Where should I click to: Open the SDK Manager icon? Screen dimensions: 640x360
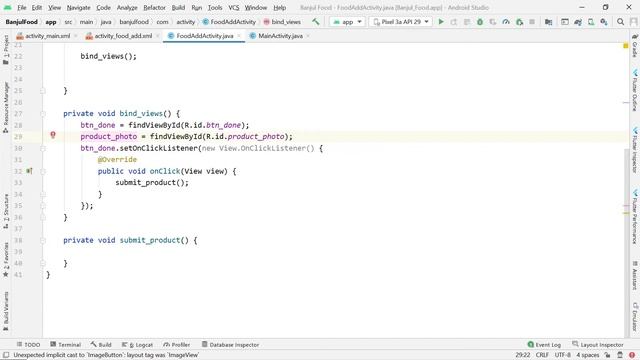point(604,22)
